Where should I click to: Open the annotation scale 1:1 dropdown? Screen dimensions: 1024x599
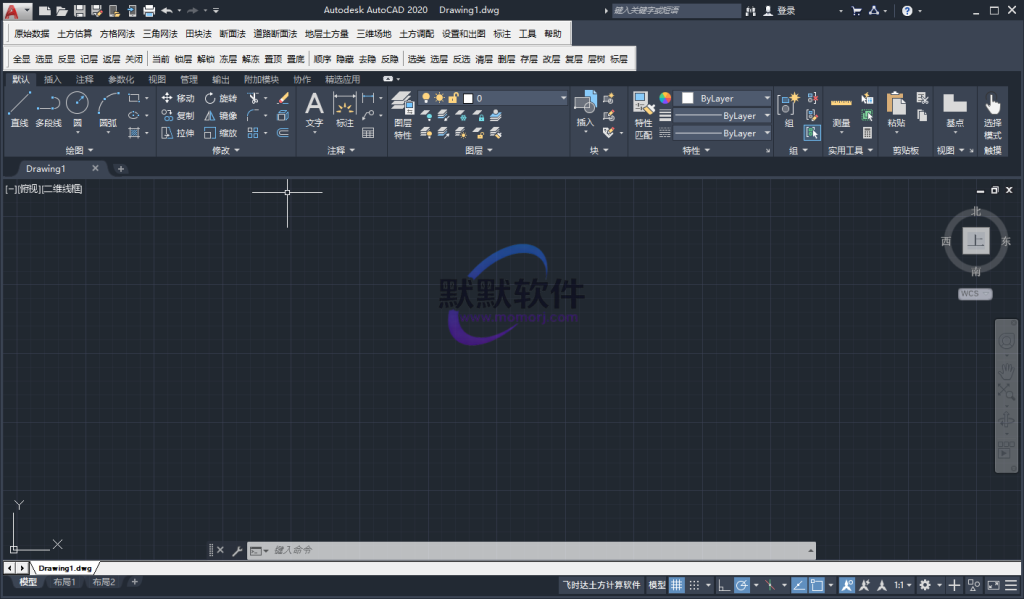902,585
